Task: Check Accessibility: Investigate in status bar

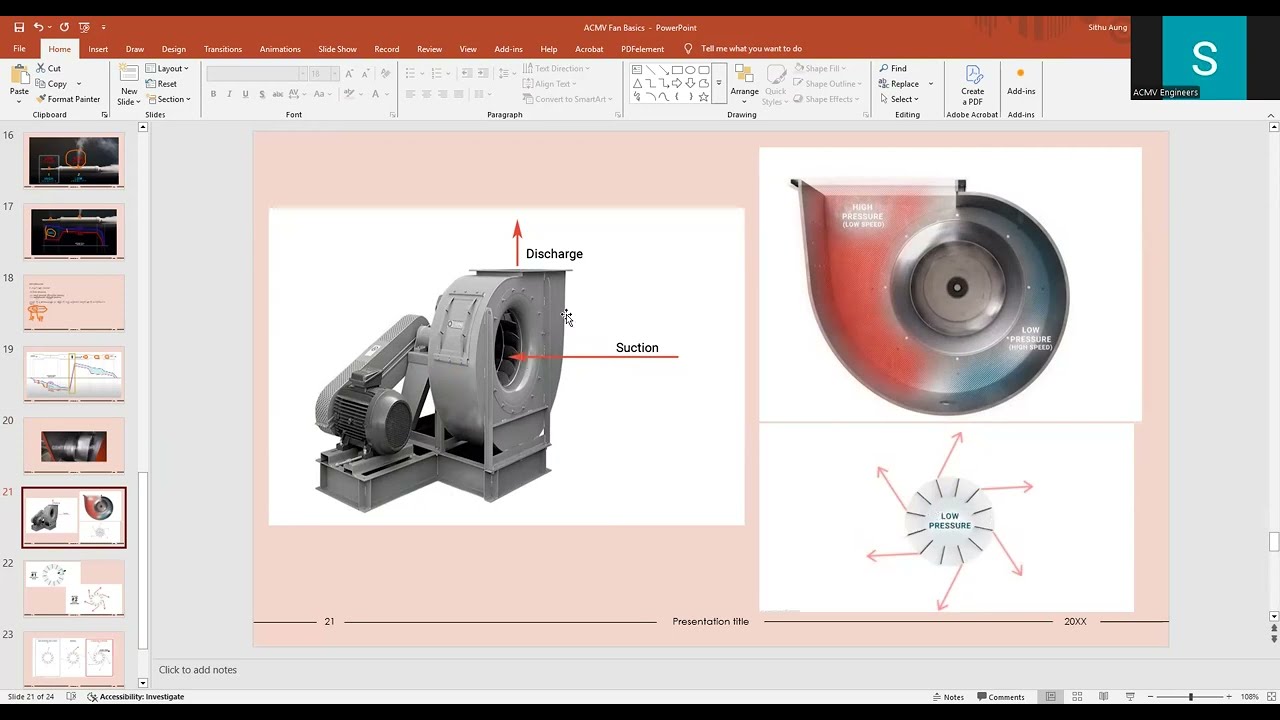Action: tap(136, 697)
